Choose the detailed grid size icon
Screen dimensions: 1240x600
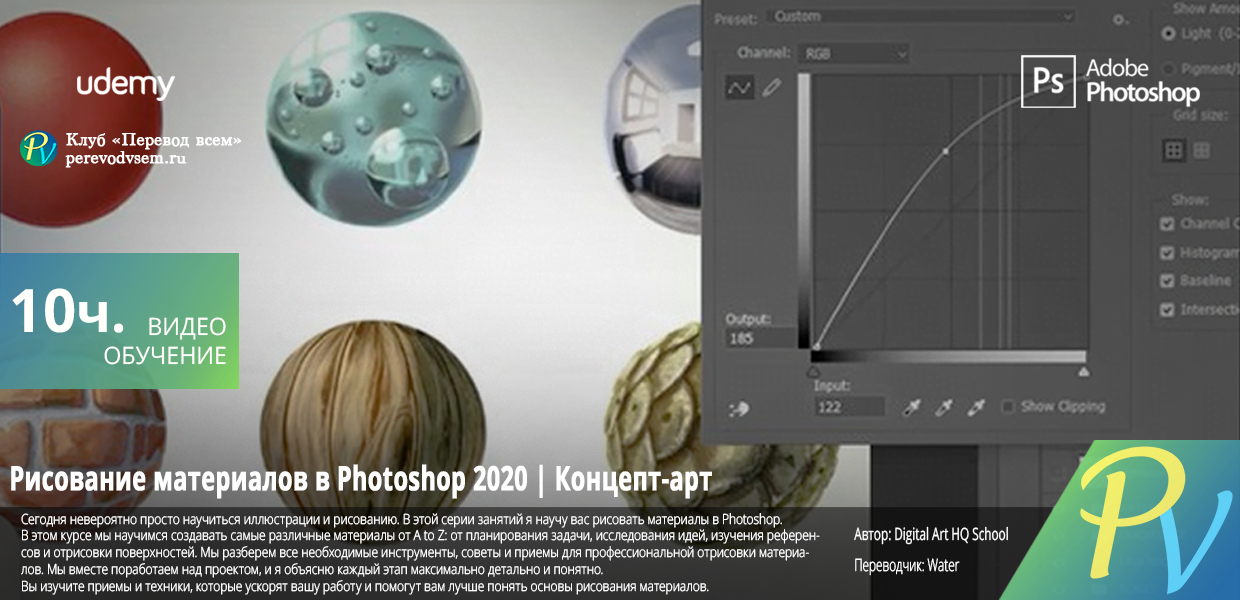tap(1201, 150)
